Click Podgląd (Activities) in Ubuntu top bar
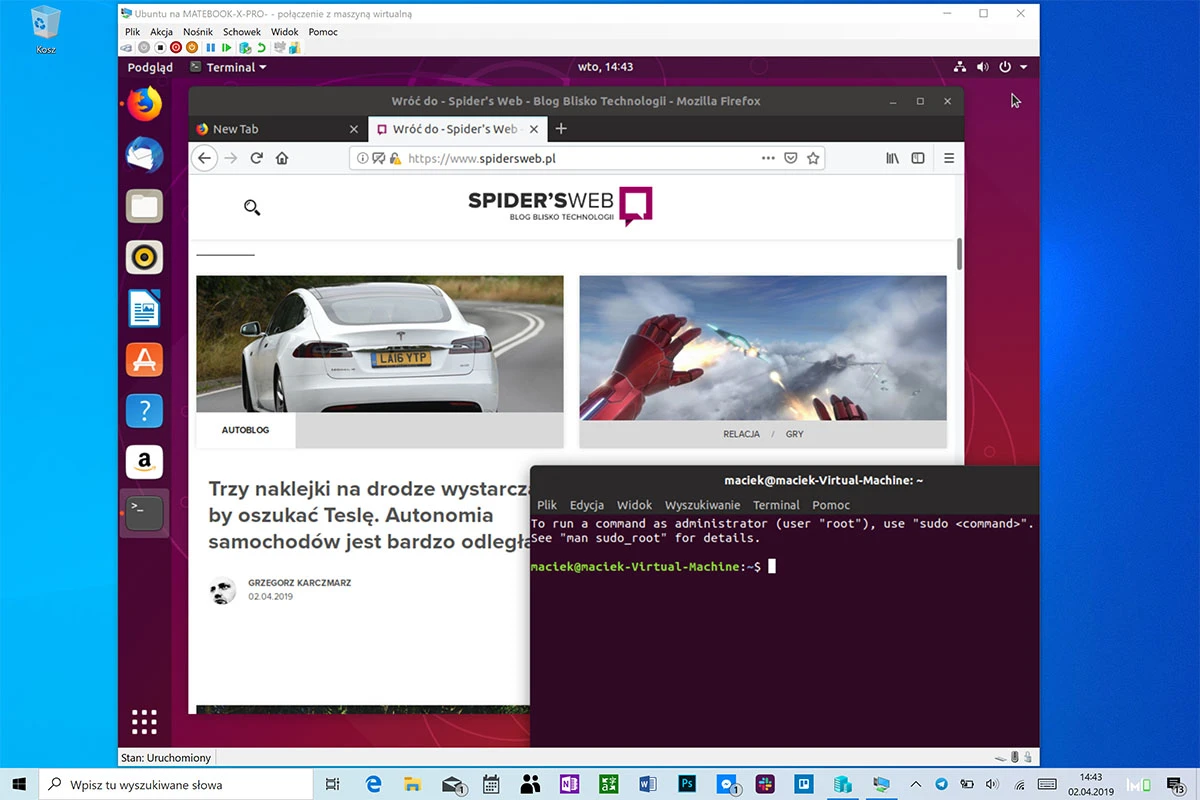This screenshot has width=1200, height=800. [150, 68]
